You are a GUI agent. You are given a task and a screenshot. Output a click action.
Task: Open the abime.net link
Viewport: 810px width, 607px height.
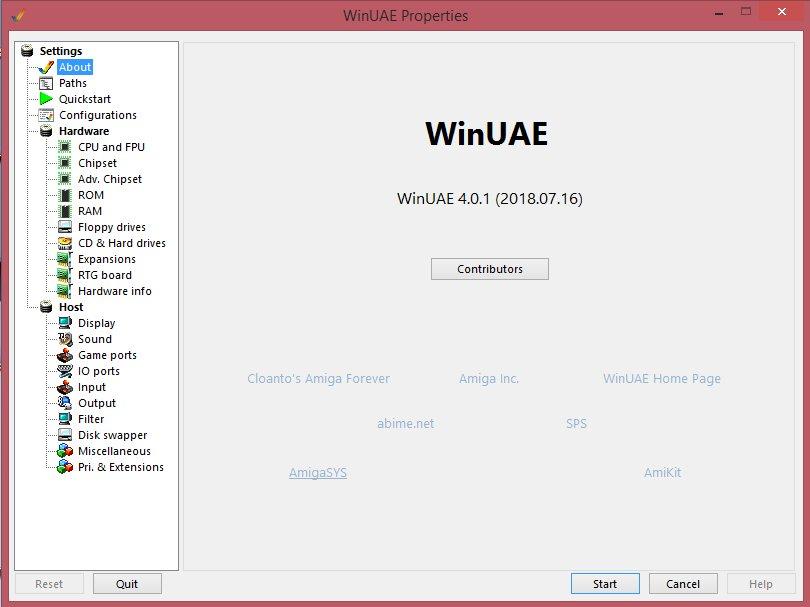point(406,424)
